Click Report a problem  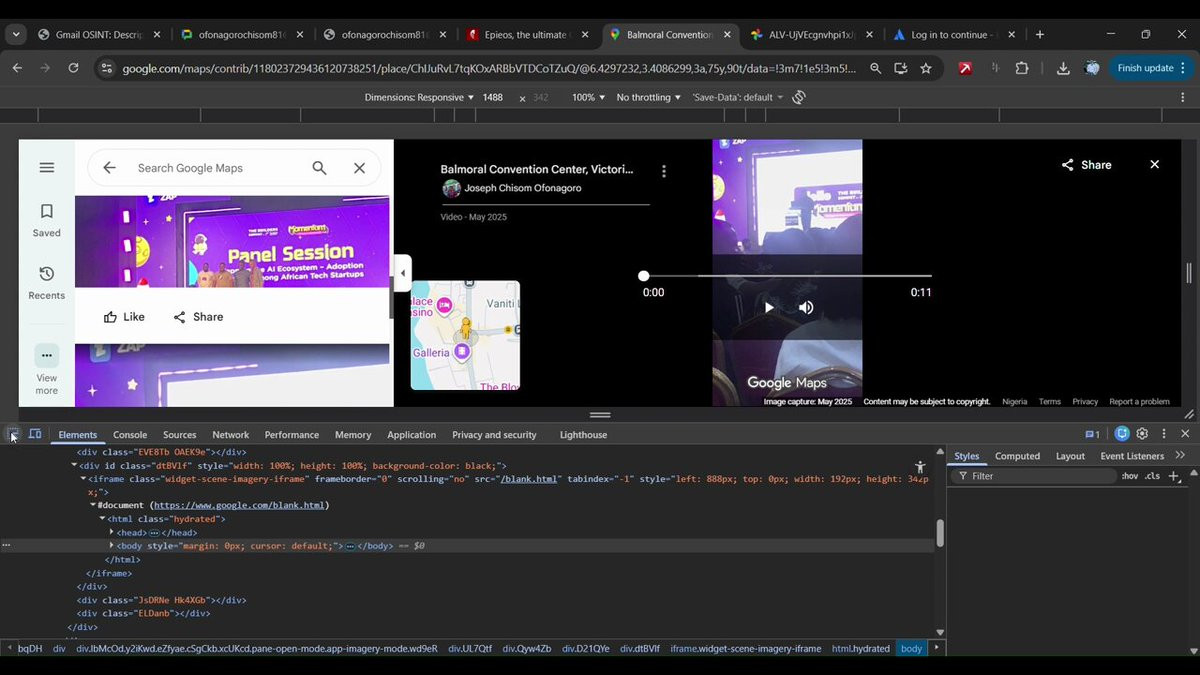pyautogui.click(x=1139, y=401)
